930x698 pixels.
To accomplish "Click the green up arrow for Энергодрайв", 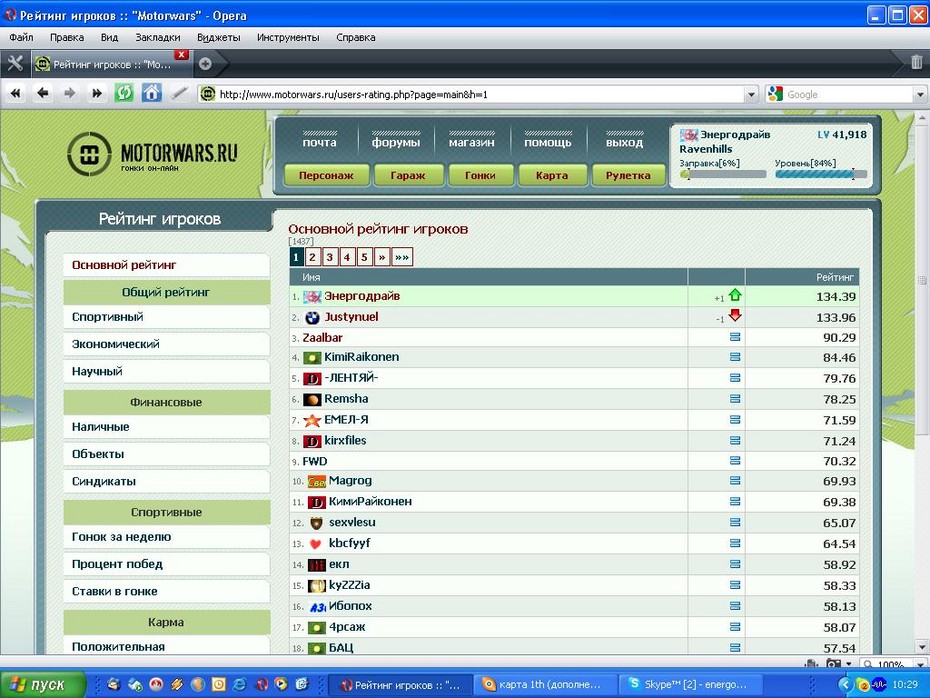I will 735,295.
